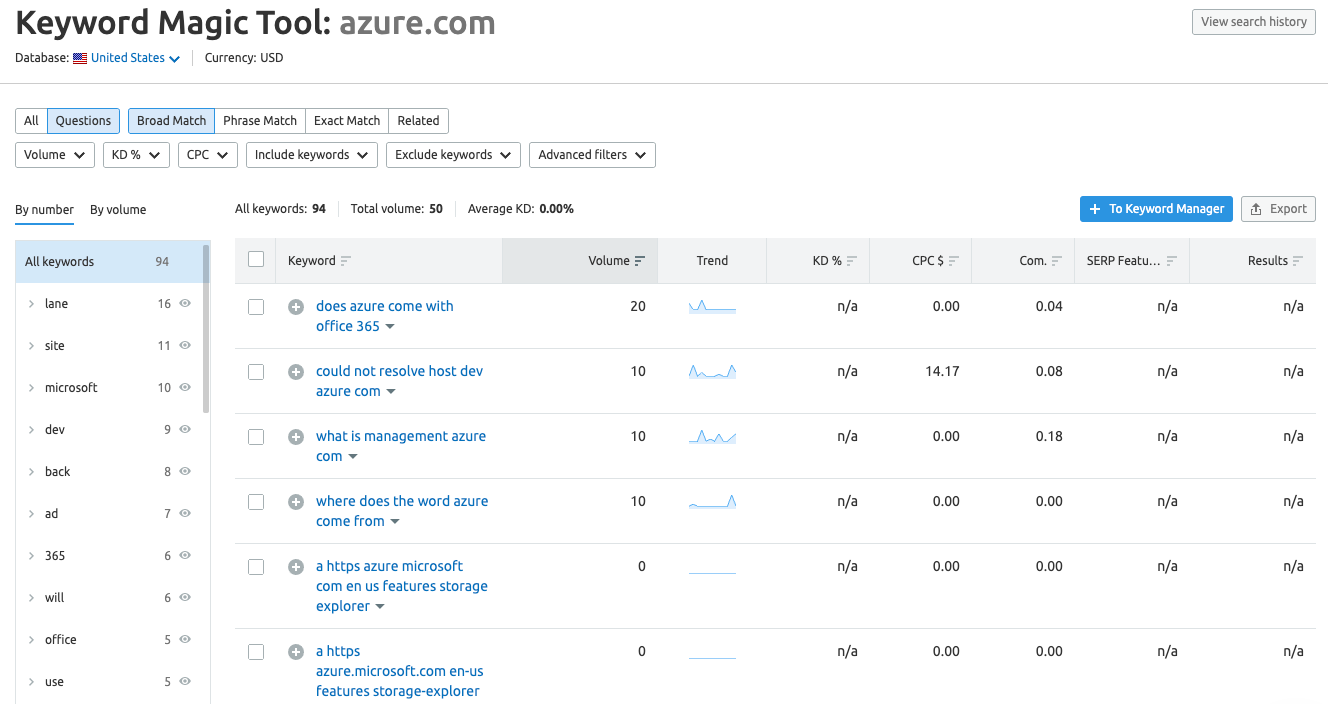The height and width of the screenshot is (704, 1328).
Task: Click plus icon beside 'where does the word azure'
Action: 296,502
